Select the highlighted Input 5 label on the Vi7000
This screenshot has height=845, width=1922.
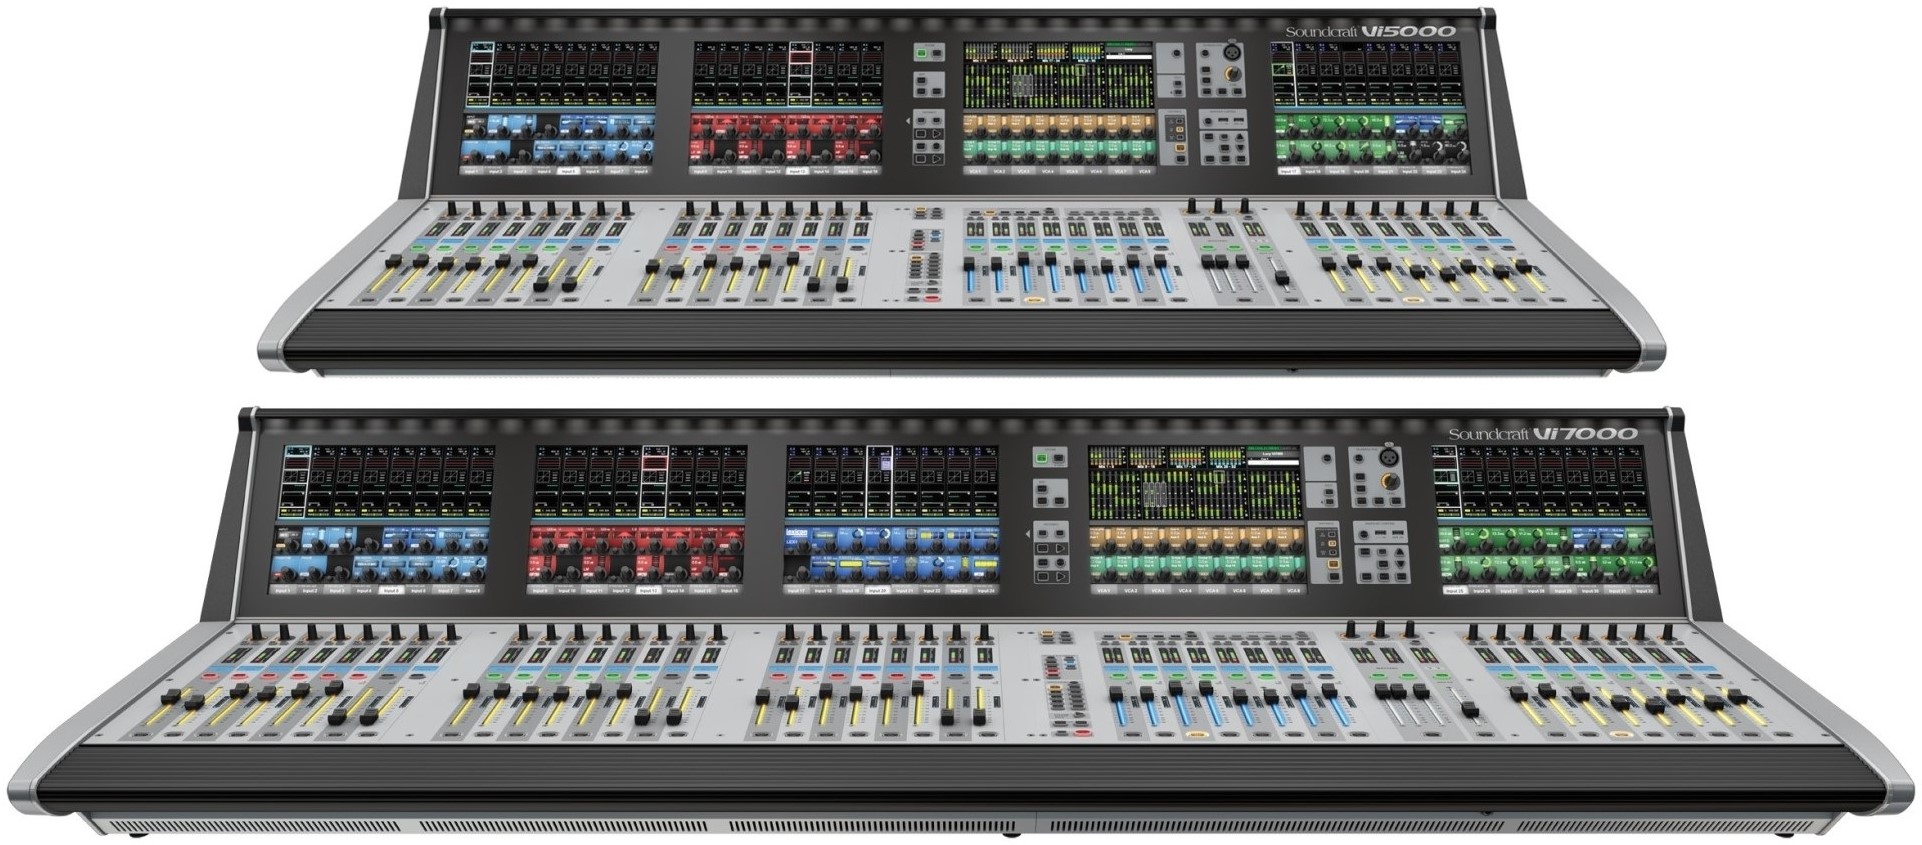coord(391,590)
